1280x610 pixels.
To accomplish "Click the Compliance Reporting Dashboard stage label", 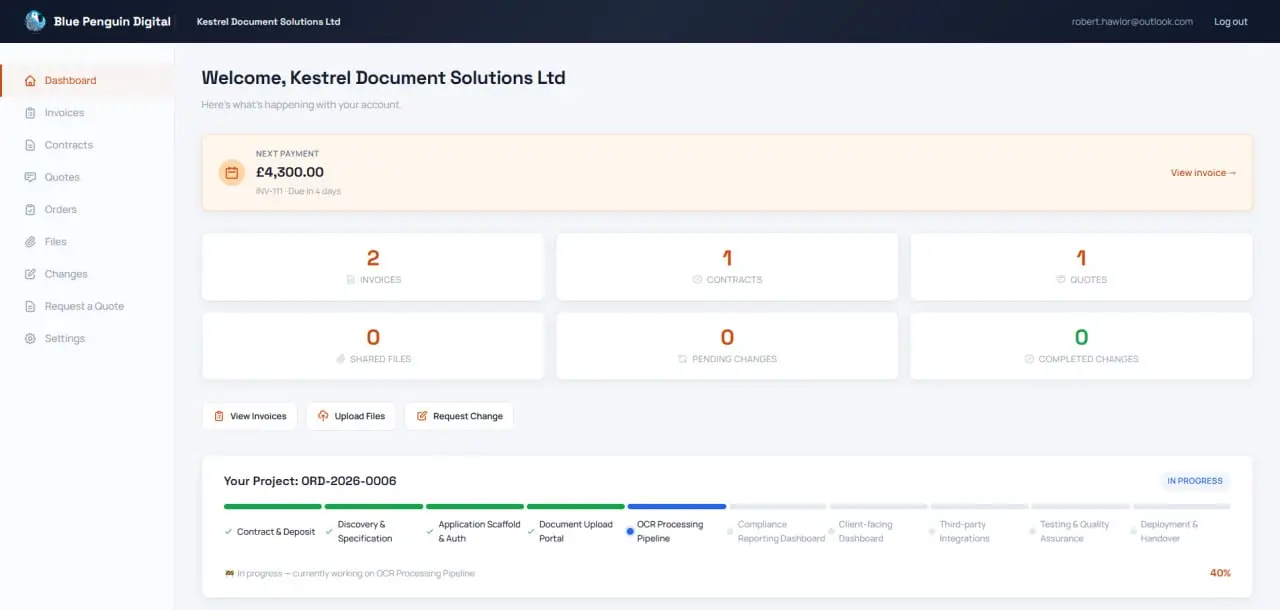I will click(x=781, y=532).
